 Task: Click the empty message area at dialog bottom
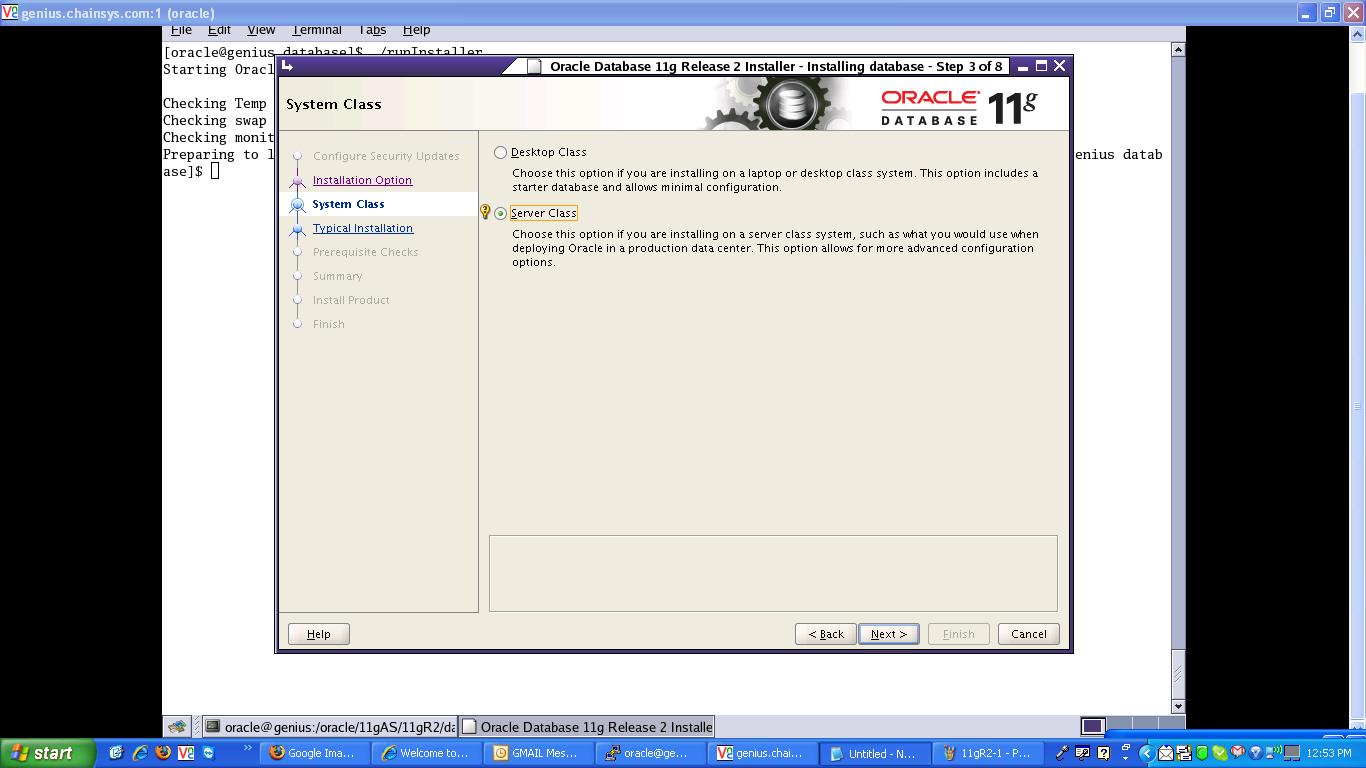[773, 573]
